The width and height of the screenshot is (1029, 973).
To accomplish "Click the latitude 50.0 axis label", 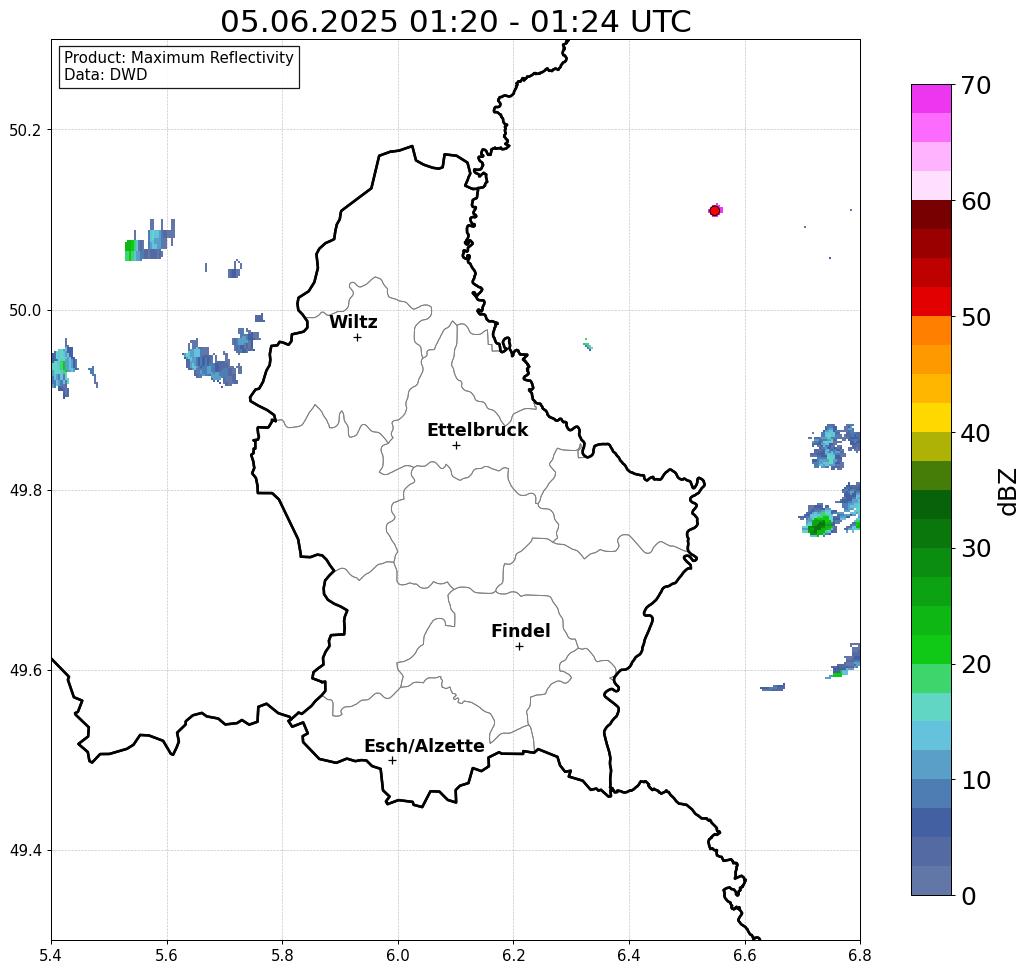I will click(x=25, y=310).
